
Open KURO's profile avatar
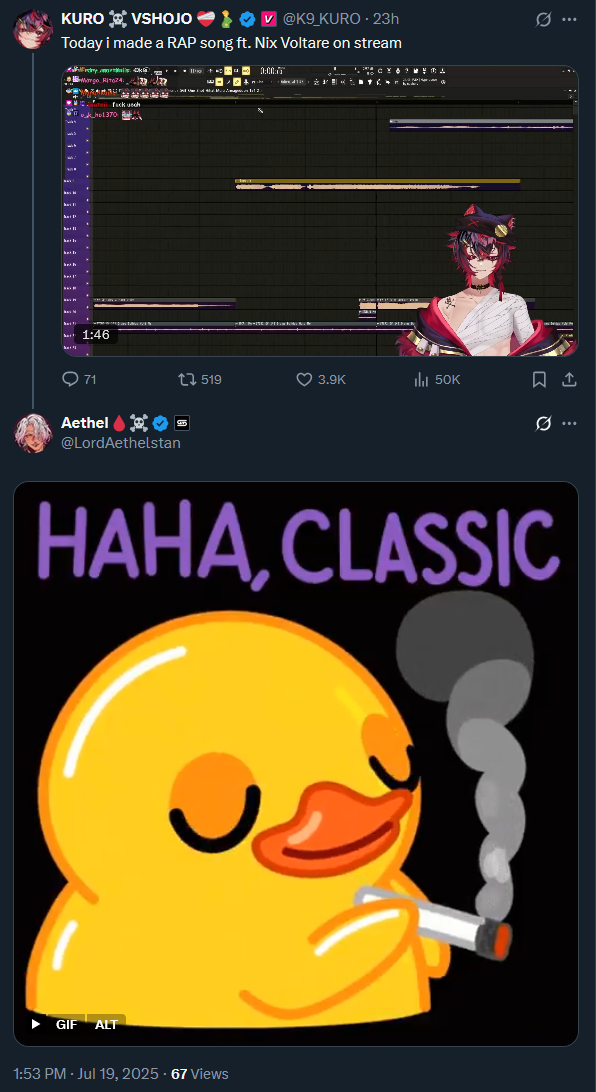pos(33,29)
